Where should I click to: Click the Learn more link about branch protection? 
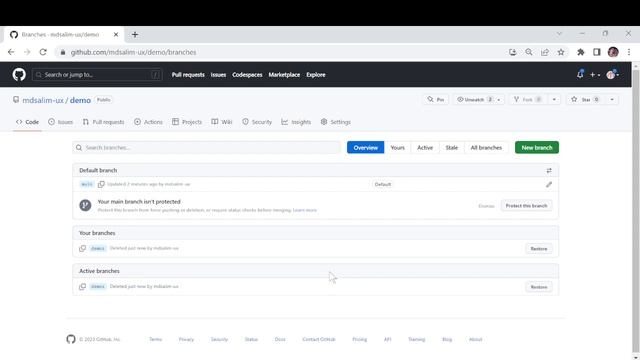tap(304, 210)
